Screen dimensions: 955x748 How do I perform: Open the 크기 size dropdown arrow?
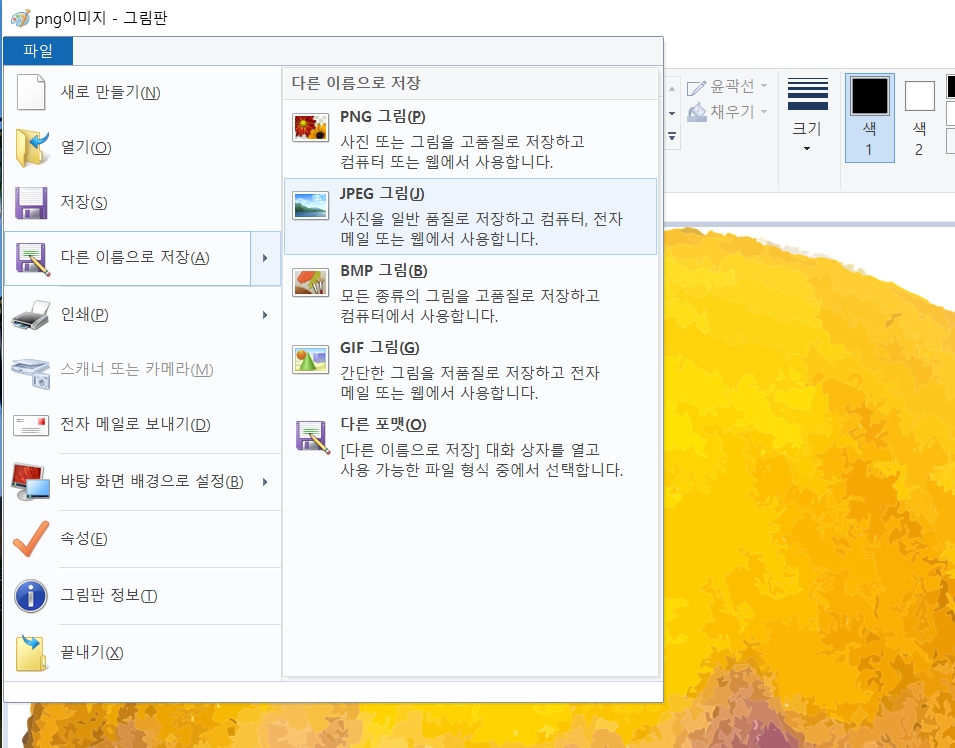(808, 149)
